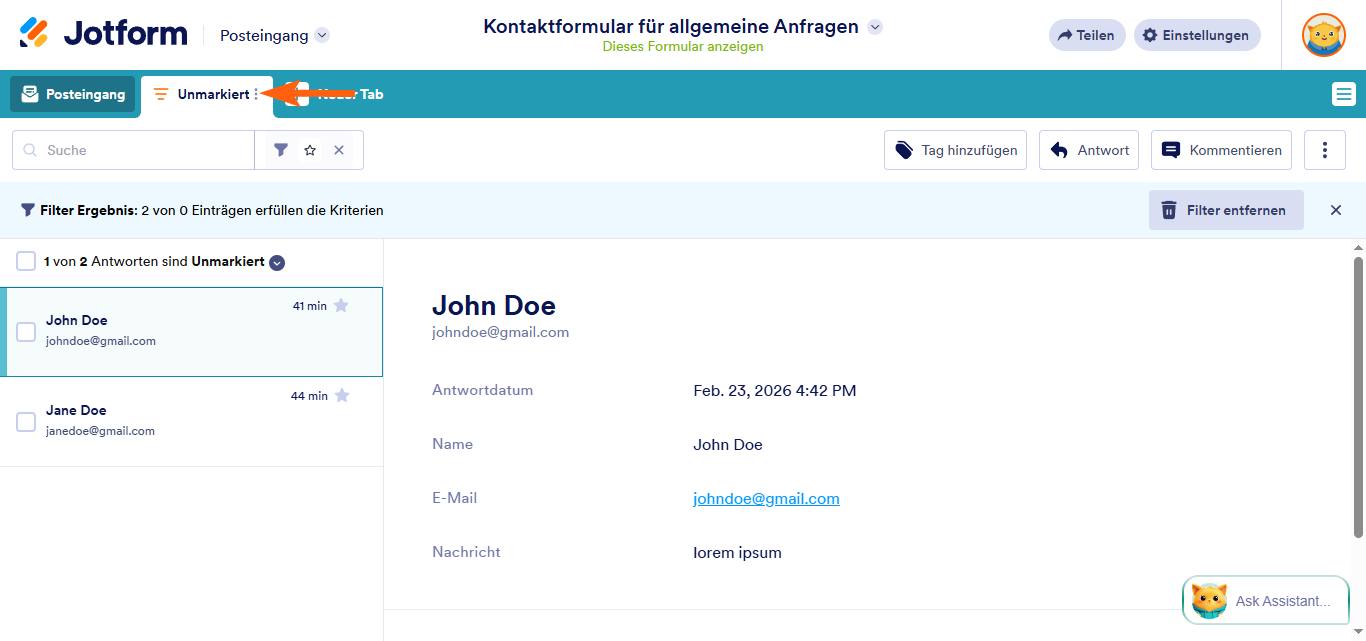The width and height of the screenshot is (1366, 641).
Task: Open the form title dropdown arrow
Action: pos(875,27)
